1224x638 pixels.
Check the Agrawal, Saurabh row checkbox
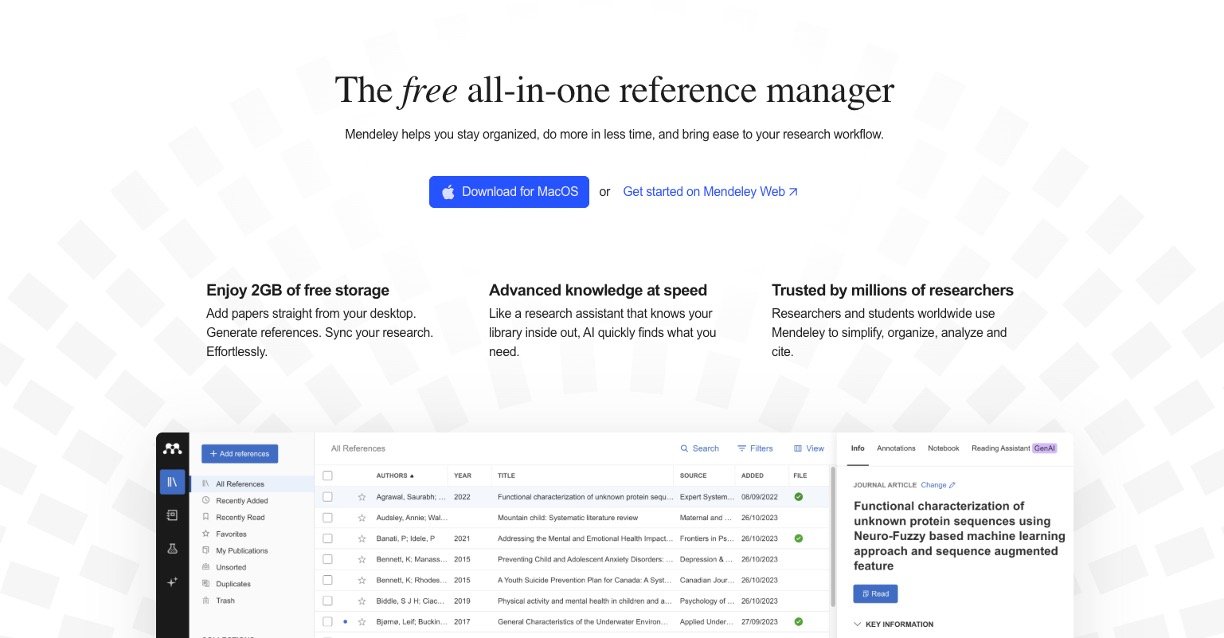[x=327, y=497]
